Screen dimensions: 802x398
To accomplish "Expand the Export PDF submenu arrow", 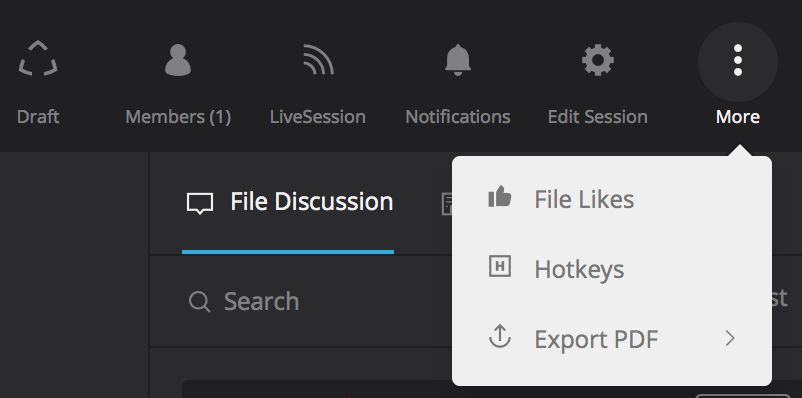I will 730,338.
